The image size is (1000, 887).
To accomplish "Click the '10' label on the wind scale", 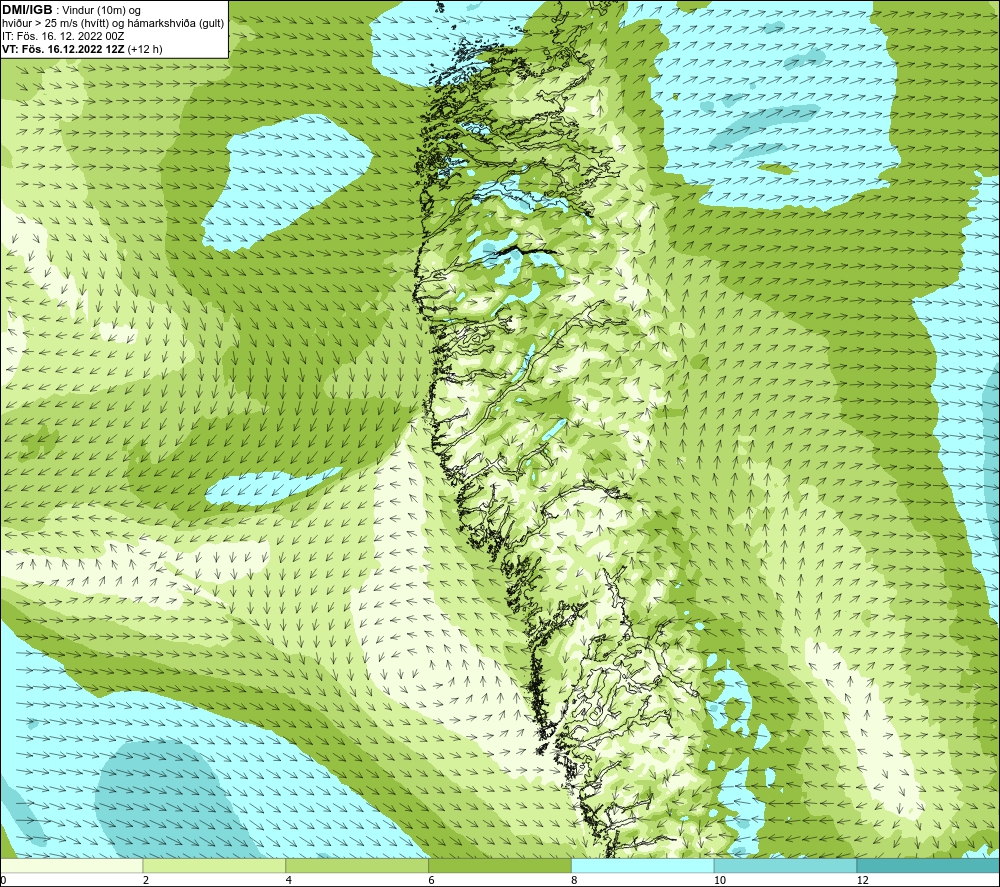I will pos(720,881).
